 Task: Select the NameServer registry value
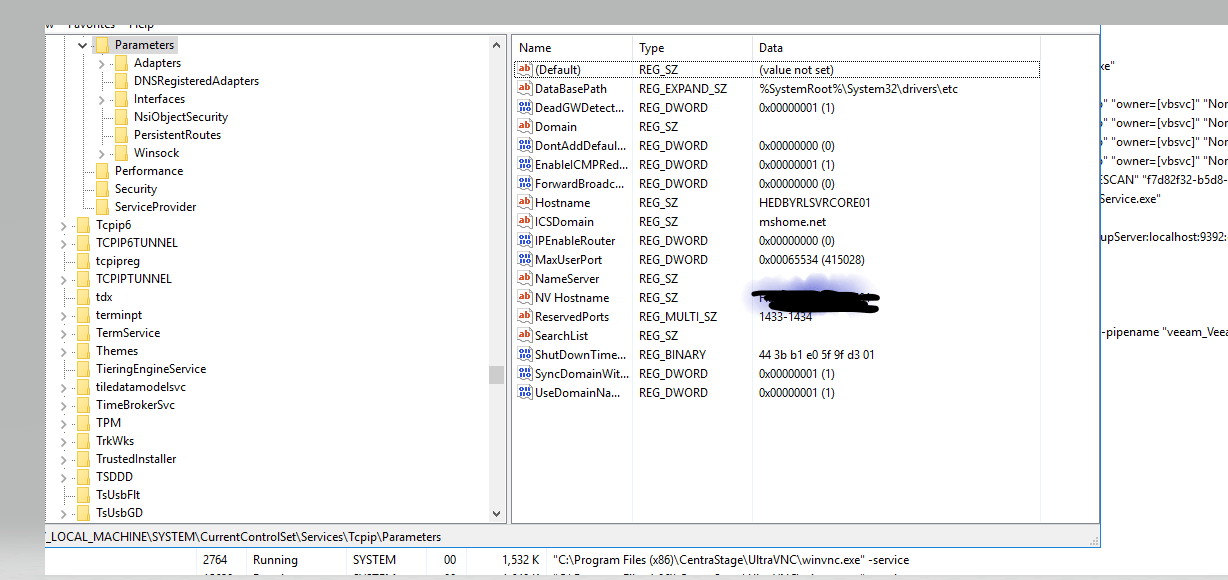pos(566,279)
